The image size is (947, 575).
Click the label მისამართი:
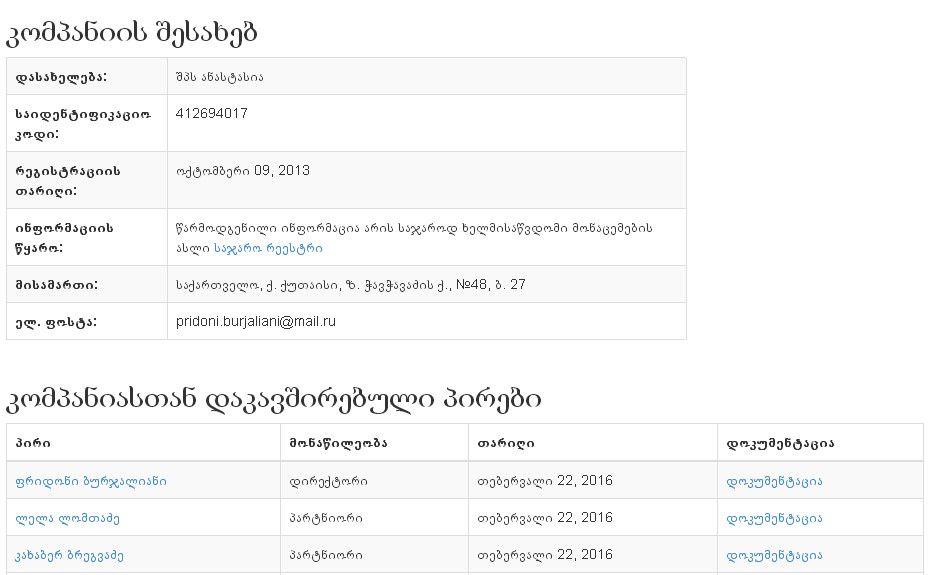point(56,285)
